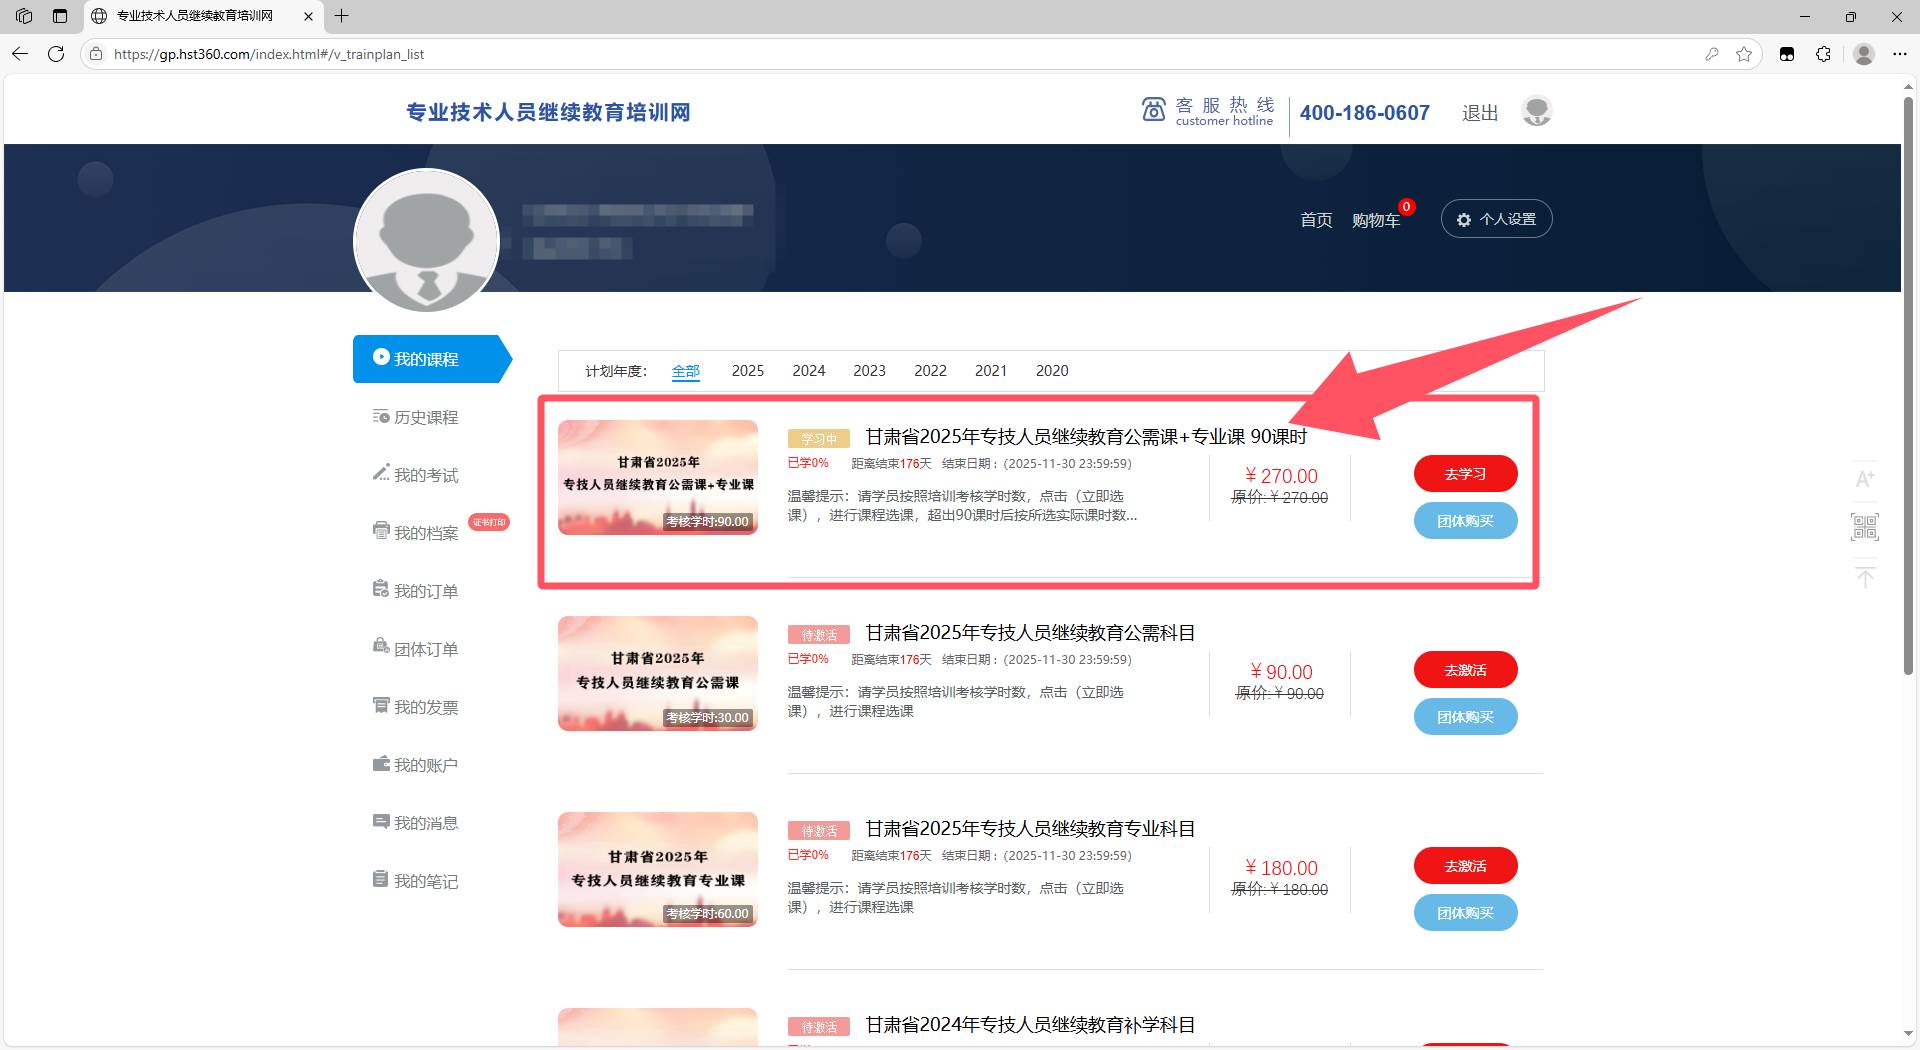Click 团体购买 for the ¥90.00 course
The height and width of the screenshot is (1050, 1920).
pos(1466,717)
